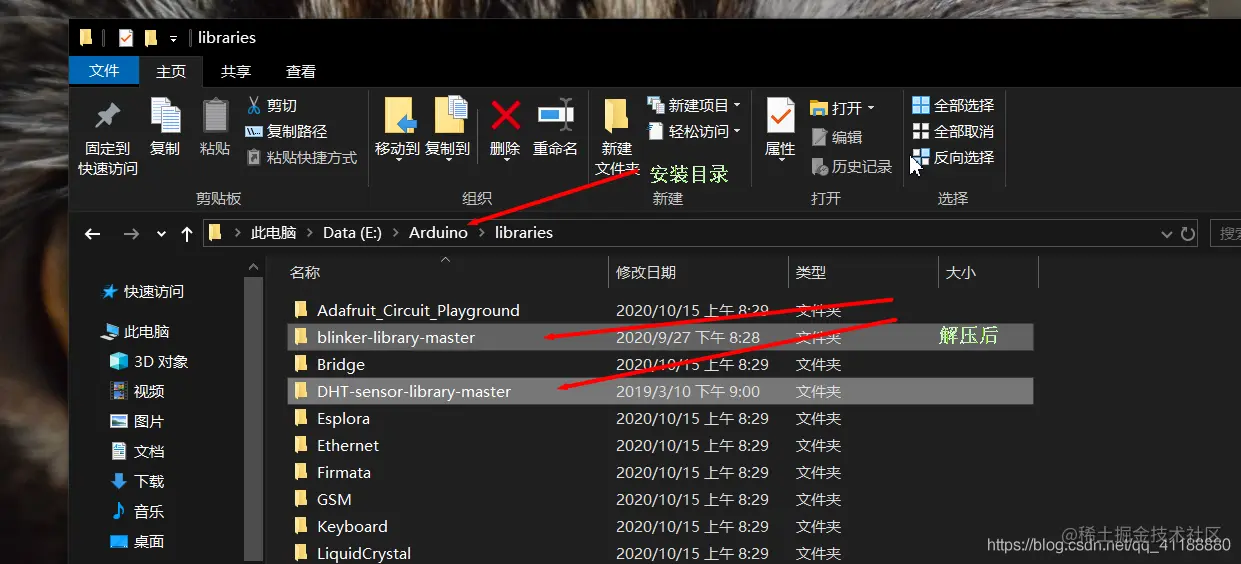Select the Esplora folder

(660, 418)
